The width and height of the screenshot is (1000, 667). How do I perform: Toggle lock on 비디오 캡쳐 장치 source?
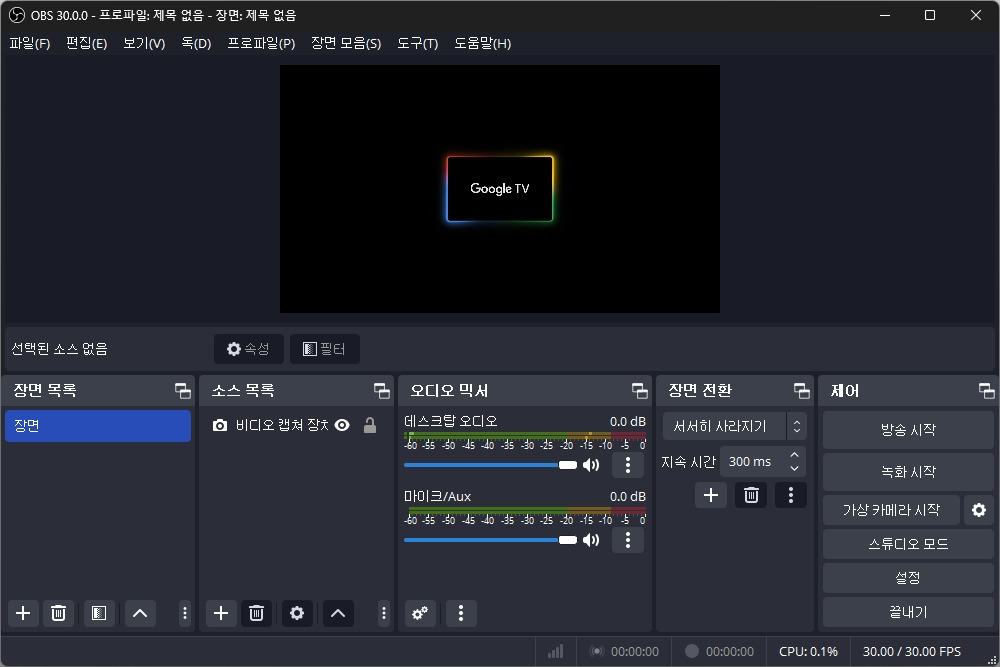click(x=370, y=425)
